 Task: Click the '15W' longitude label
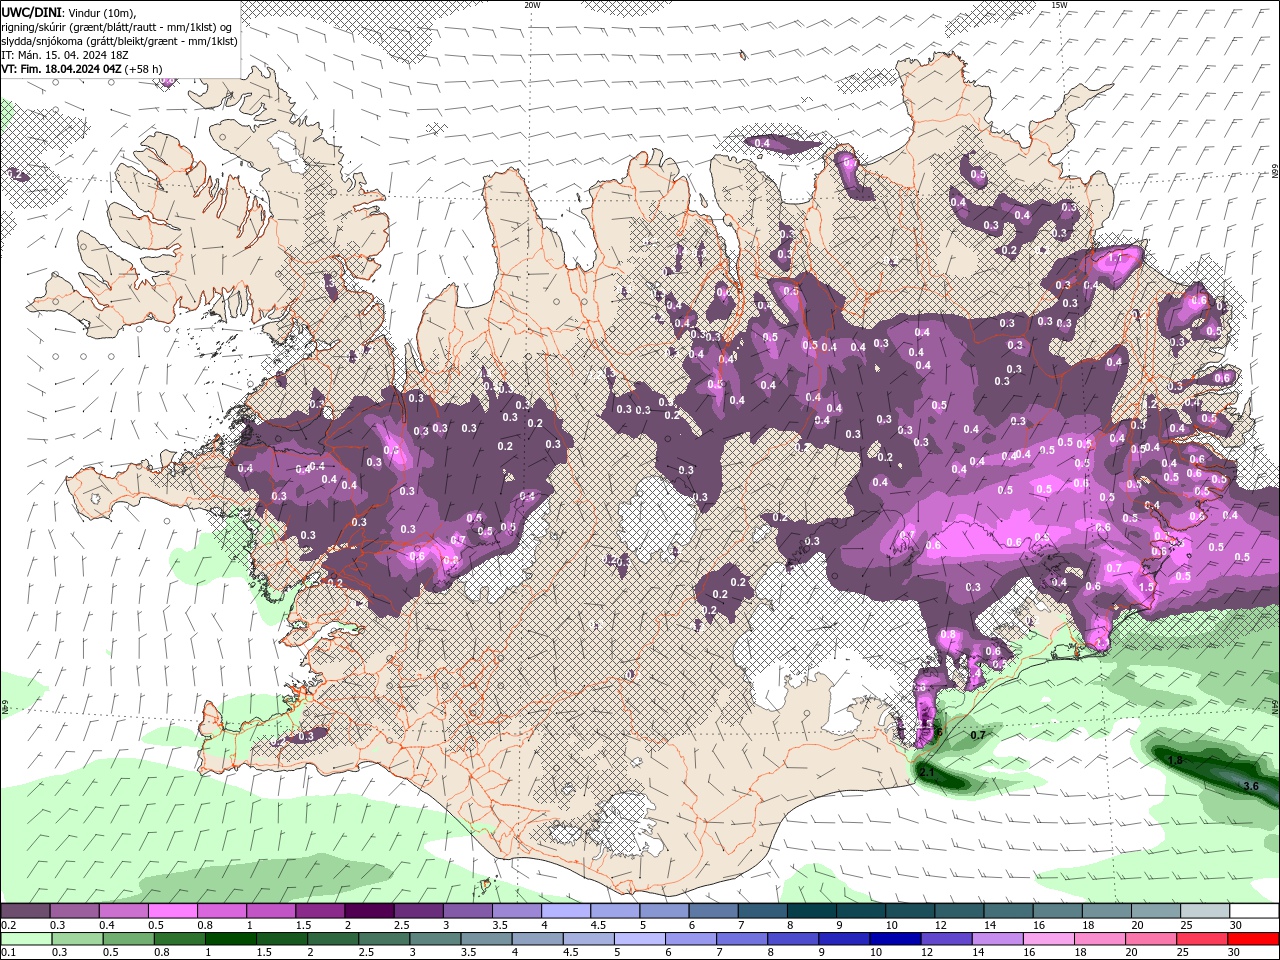pyautogui.click(x=1059, y=5)
